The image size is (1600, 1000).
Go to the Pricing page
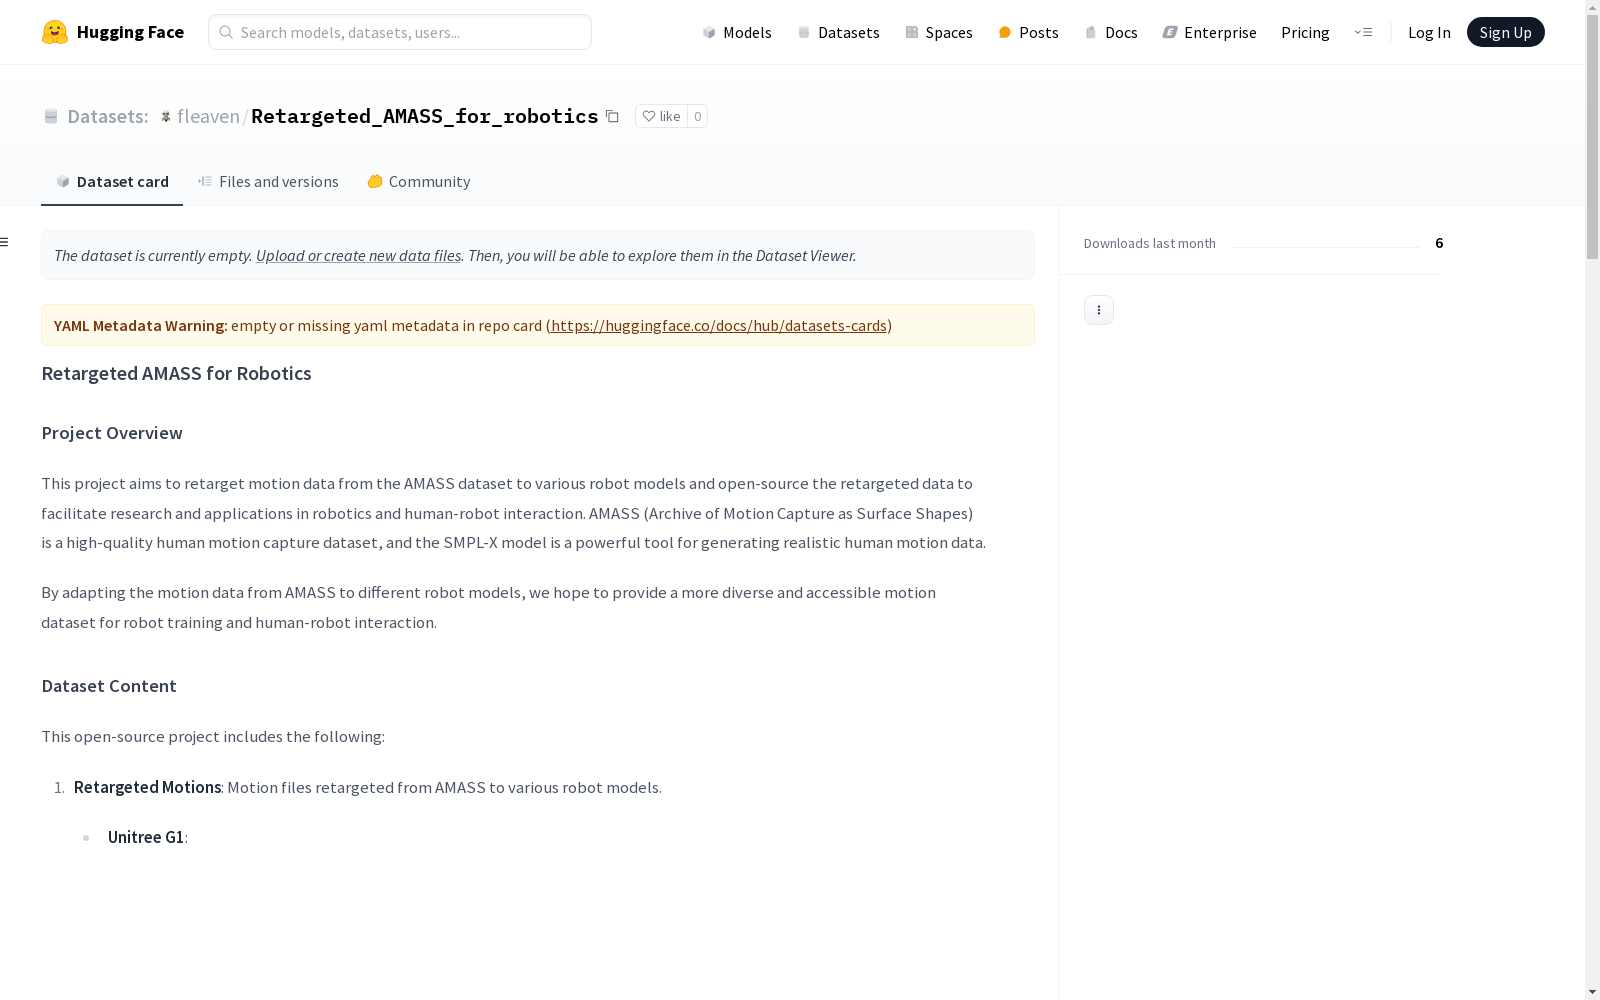tap(1305, 32)
